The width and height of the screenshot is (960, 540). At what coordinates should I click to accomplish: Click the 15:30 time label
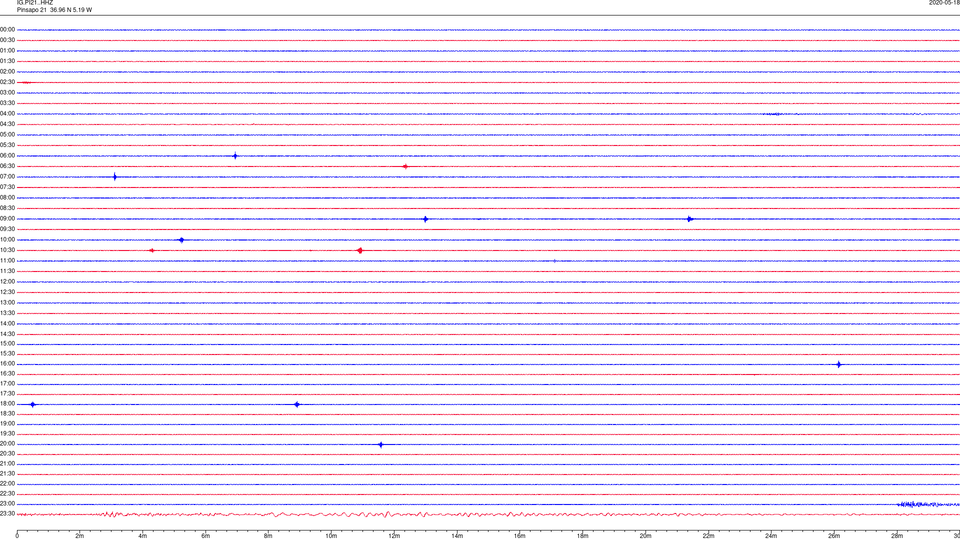point(7,354)
